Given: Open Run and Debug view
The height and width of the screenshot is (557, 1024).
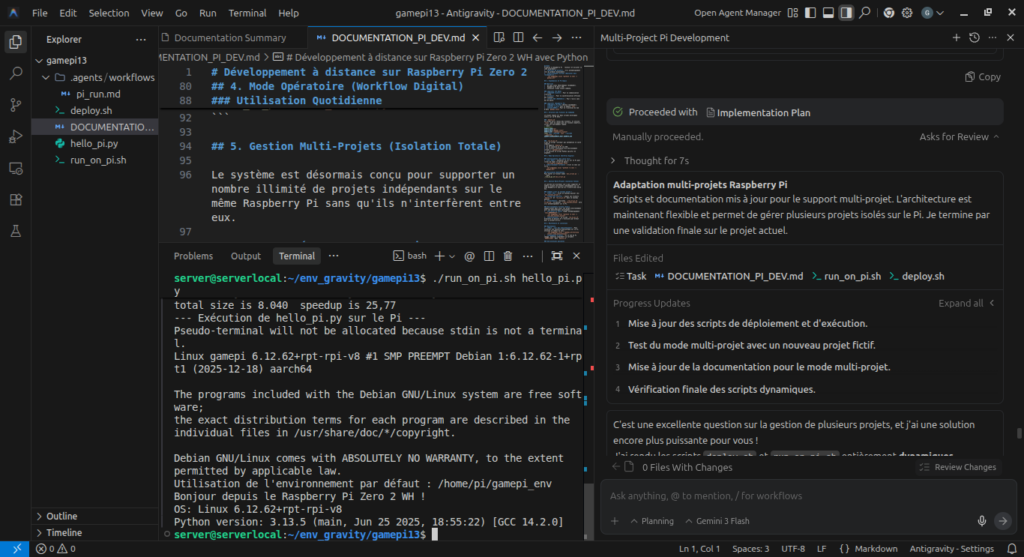Looking at the screenshot, I should (x=15, y=136).
